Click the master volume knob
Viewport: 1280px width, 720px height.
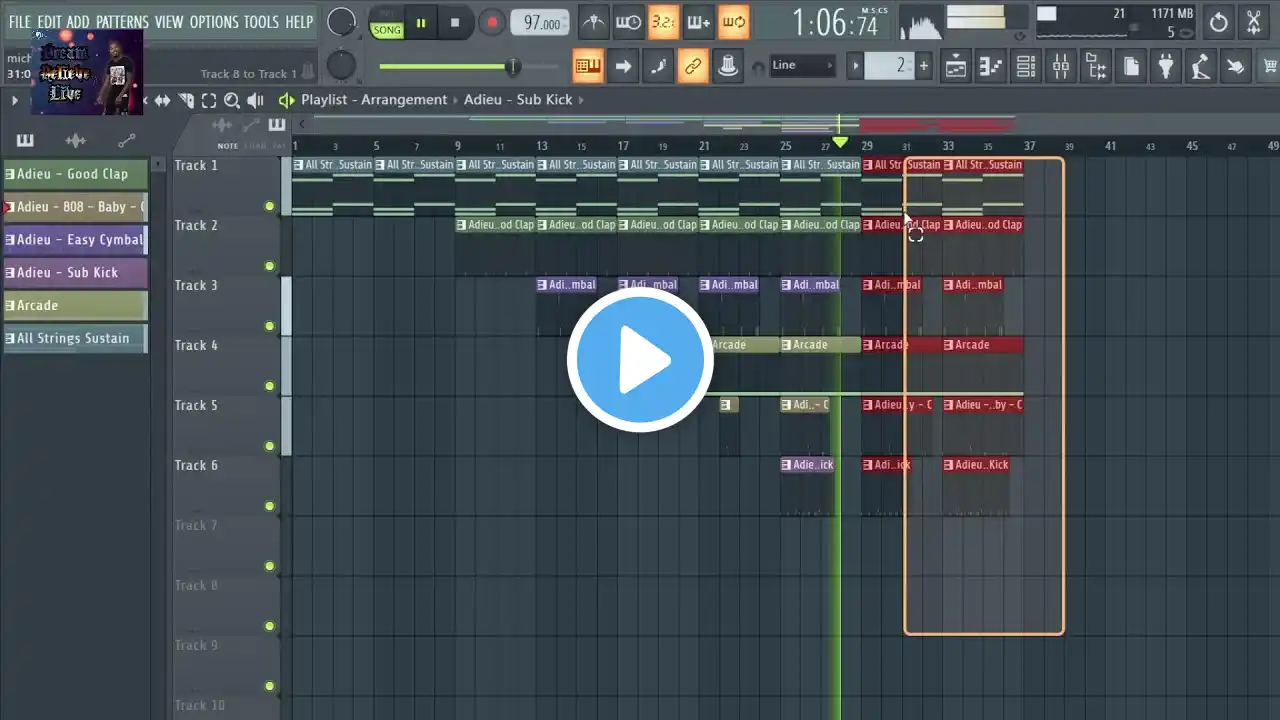pyautogui.click(x=341, y=22)
